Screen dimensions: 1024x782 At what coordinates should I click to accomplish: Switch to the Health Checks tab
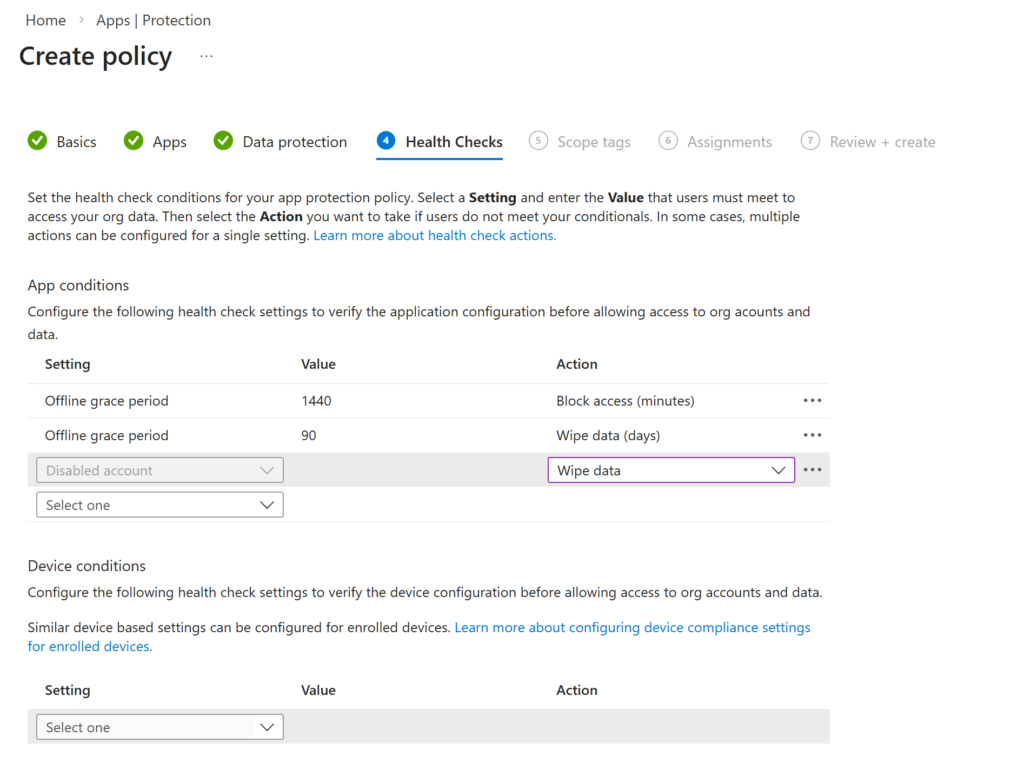click(453, 142)
